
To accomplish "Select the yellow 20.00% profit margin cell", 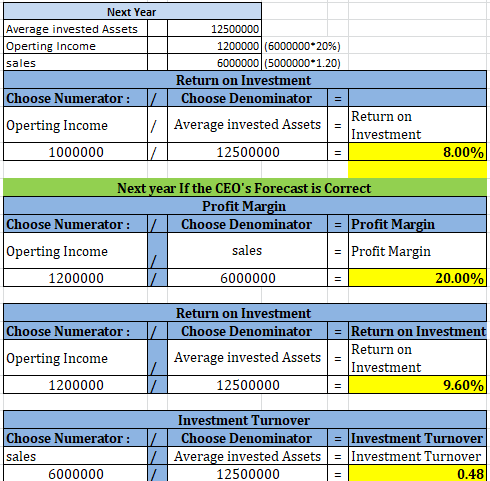I will pos(417,278).
